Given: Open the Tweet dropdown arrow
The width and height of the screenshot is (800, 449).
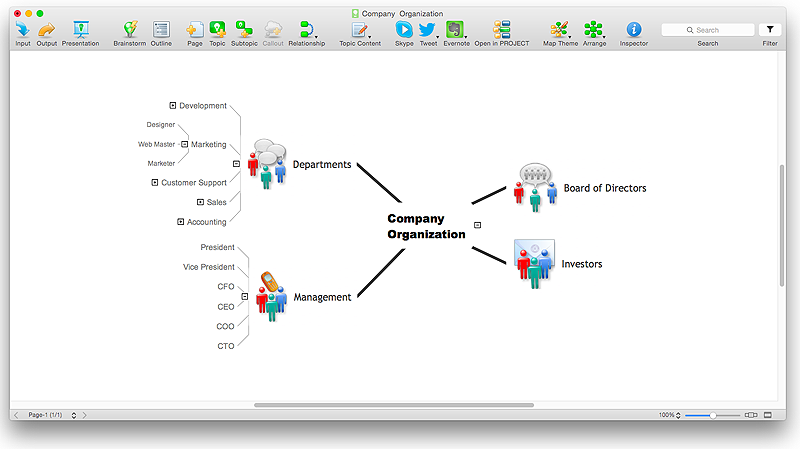Looking at the screenshot, I should coord(438,37).
